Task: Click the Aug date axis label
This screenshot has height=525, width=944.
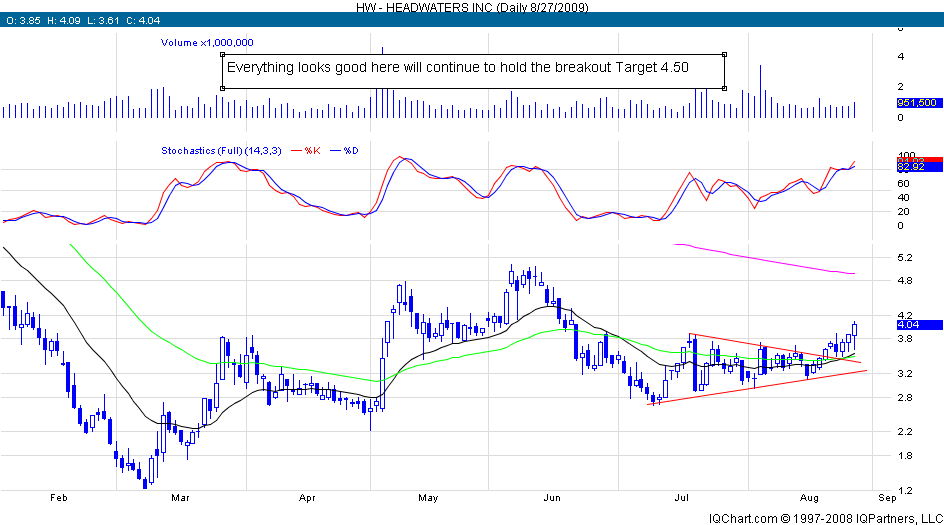Action: tap(809, 498)
